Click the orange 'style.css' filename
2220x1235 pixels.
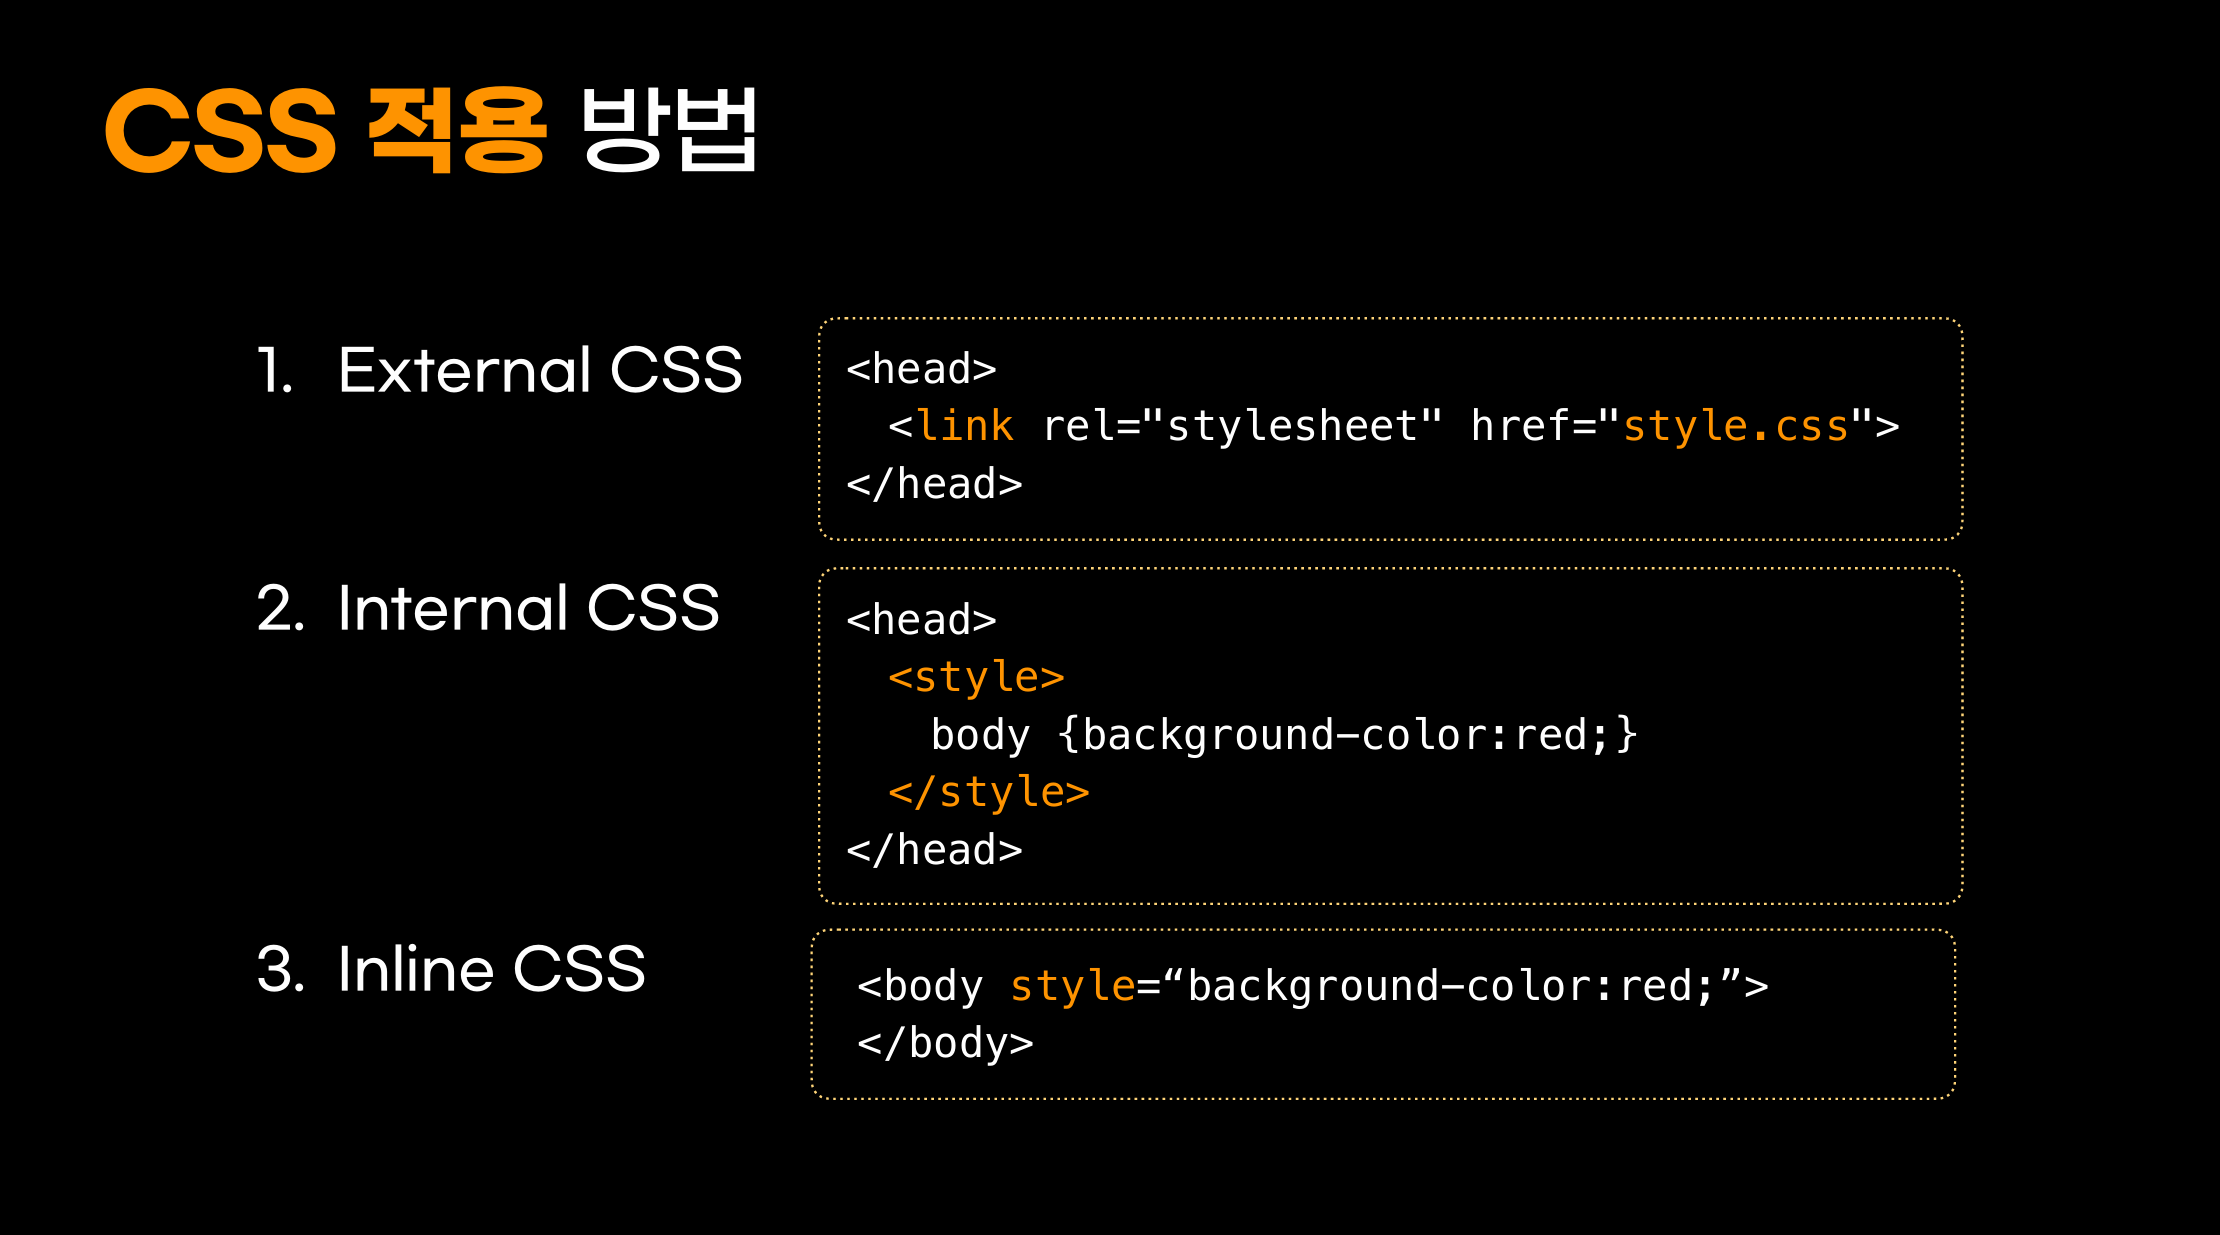(x=1735, y=427)
